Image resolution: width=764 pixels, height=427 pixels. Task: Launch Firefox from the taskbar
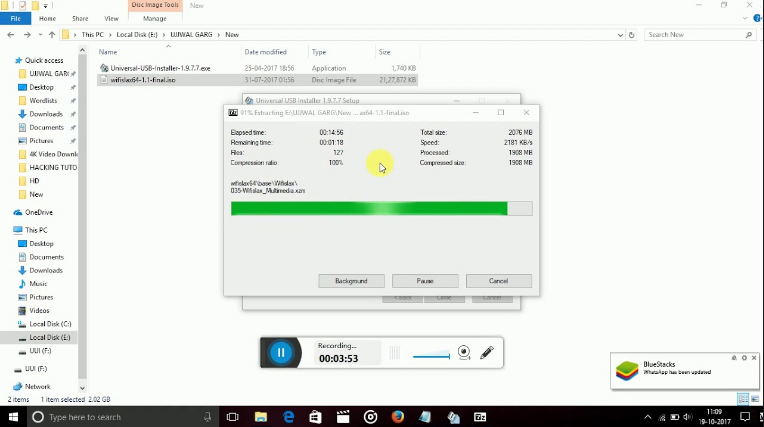tap(398, 417)
